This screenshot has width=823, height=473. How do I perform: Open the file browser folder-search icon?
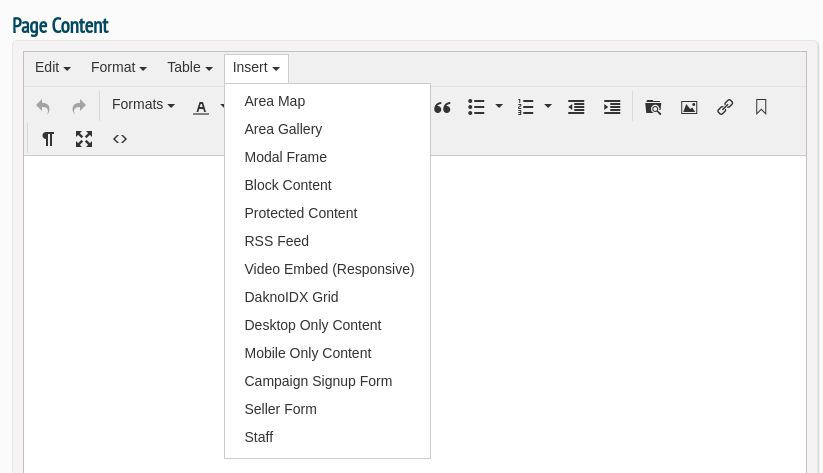[653, 107]
